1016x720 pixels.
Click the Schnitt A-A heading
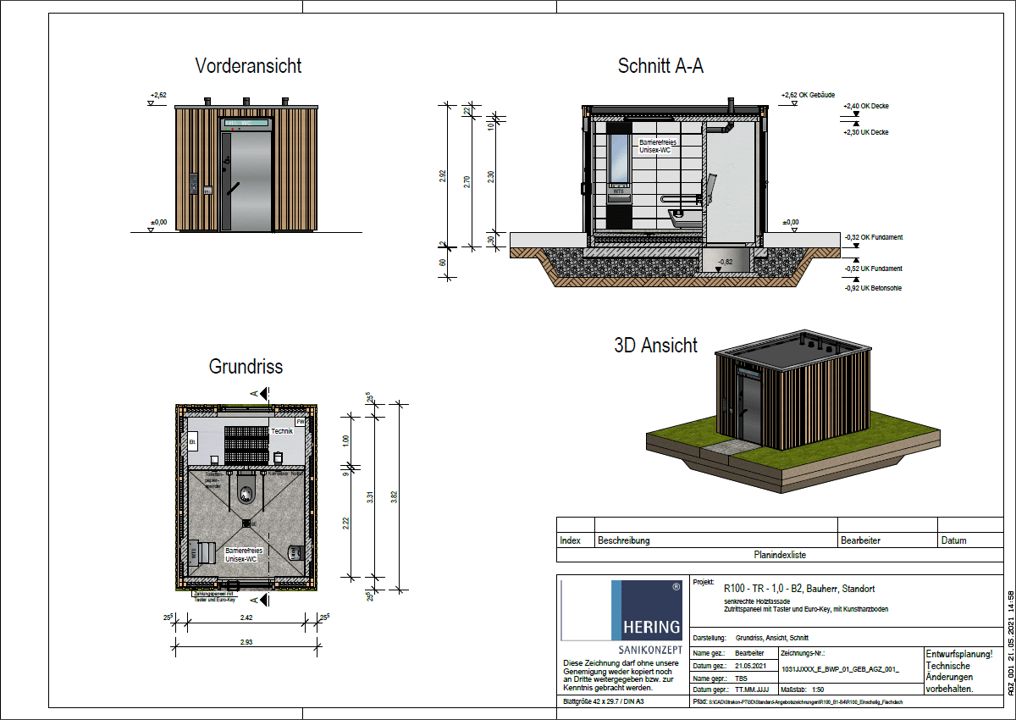coord(660,66)
